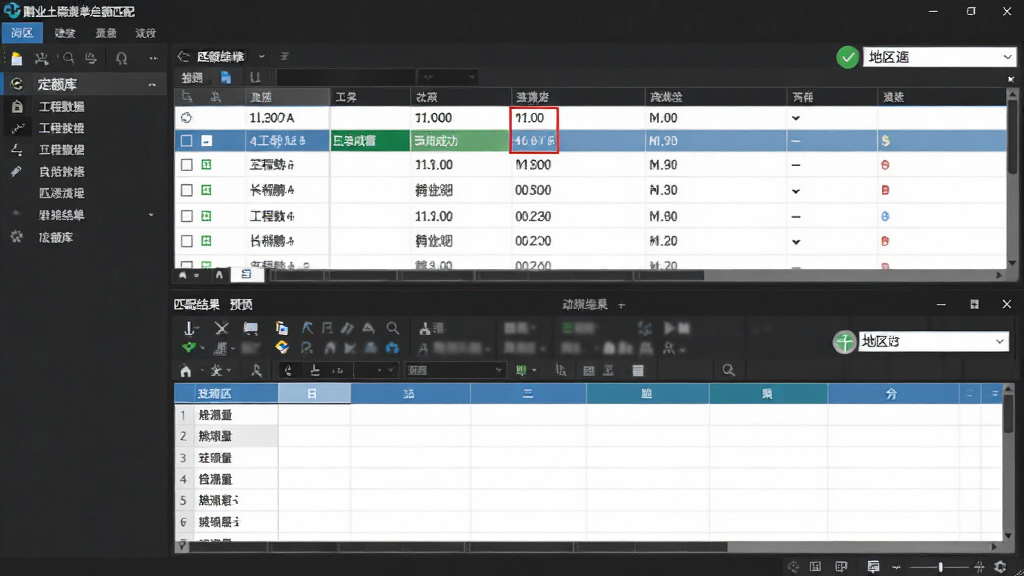Expand the arrow beside the 定额库 sidebar item
1024x576 pixels.
point(152,85)
